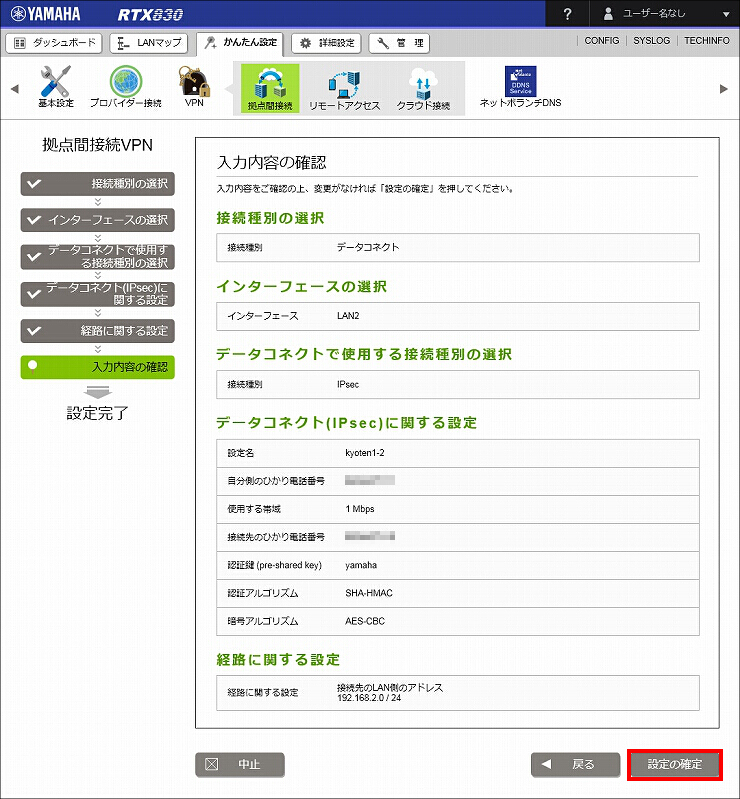
Task: Switch to the ダッシュボード tab
Action: pyautogui.click(x=54, y=43)
